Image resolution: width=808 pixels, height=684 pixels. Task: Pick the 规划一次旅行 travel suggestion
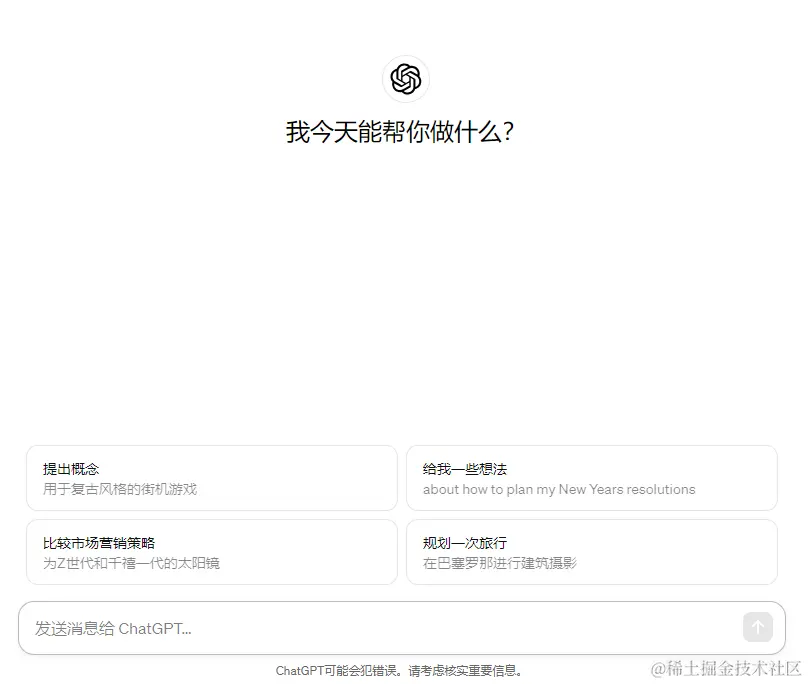pyautogui.click(x=592, y=552)
